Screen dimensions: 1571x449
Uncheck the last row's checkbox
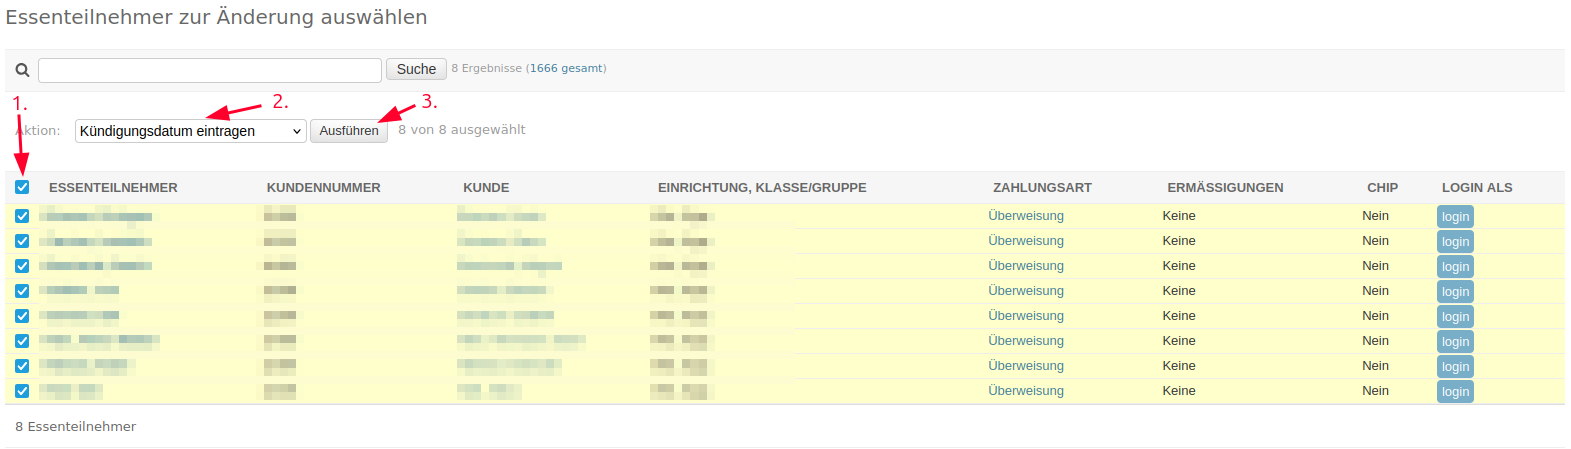tap(22, 391)
